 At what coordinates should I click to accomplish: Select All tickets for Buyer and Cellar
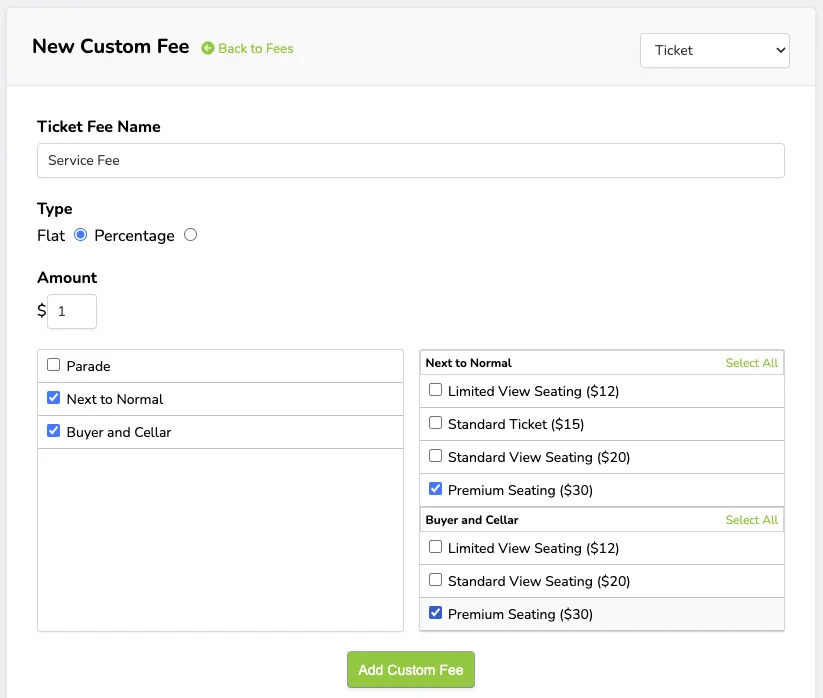tap(751, 520)
